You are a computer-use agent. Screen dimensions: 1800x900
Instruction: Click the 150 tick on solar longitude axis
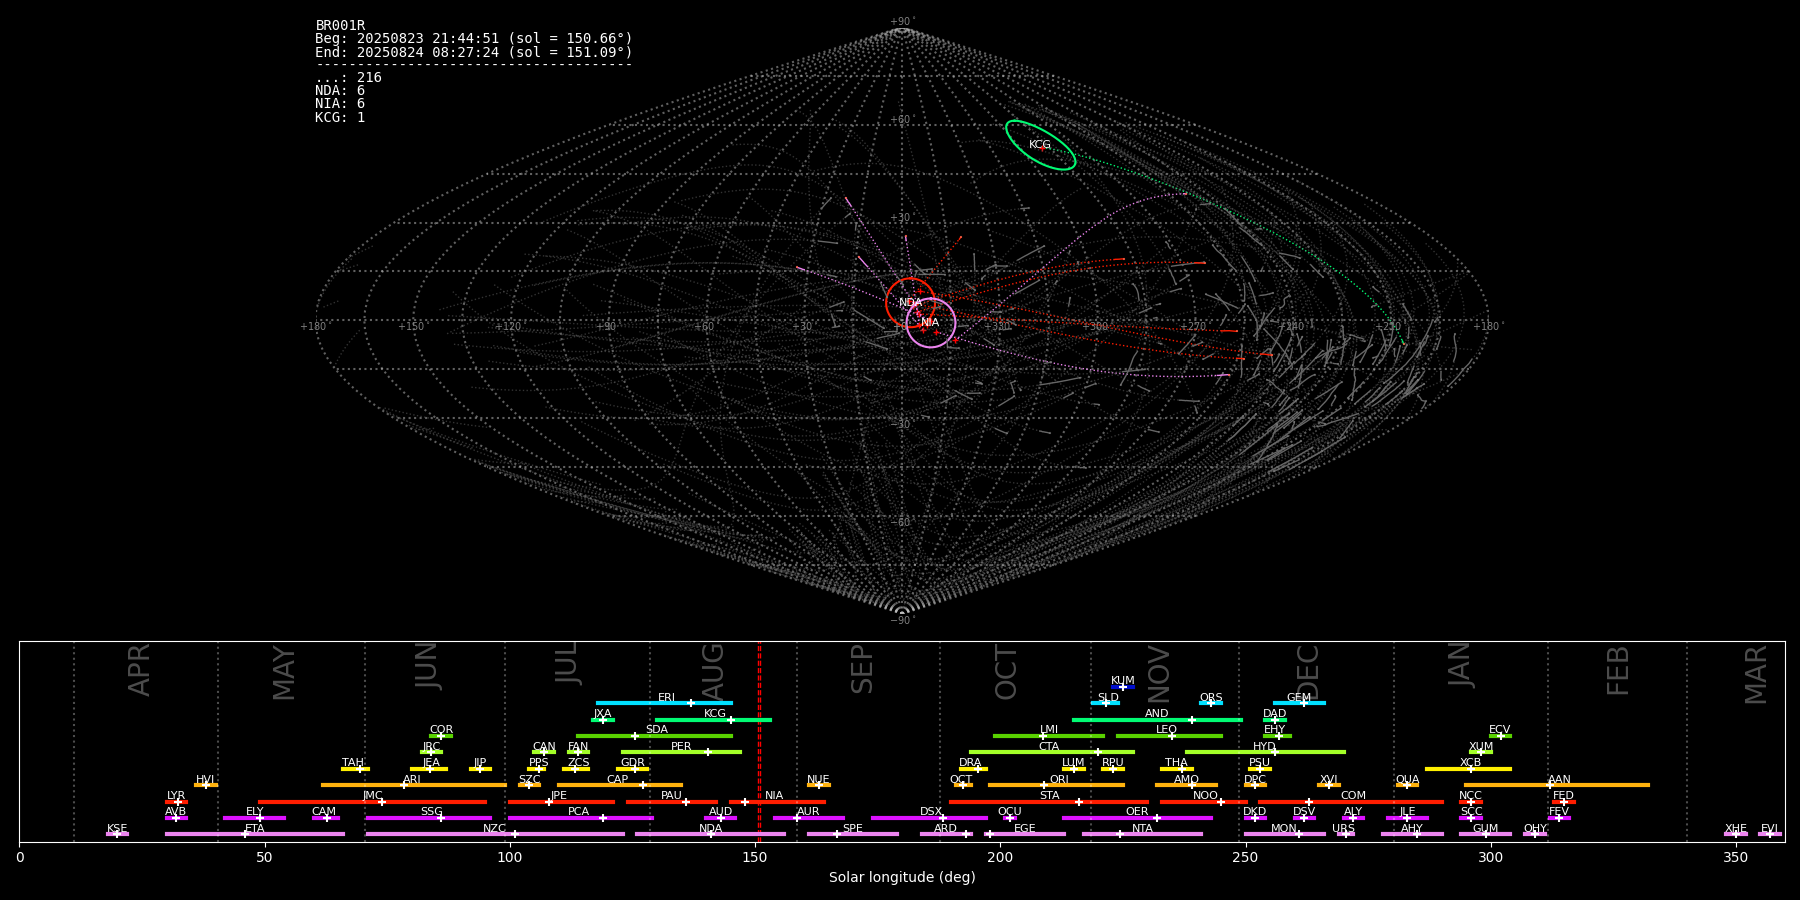pos(754,857)
